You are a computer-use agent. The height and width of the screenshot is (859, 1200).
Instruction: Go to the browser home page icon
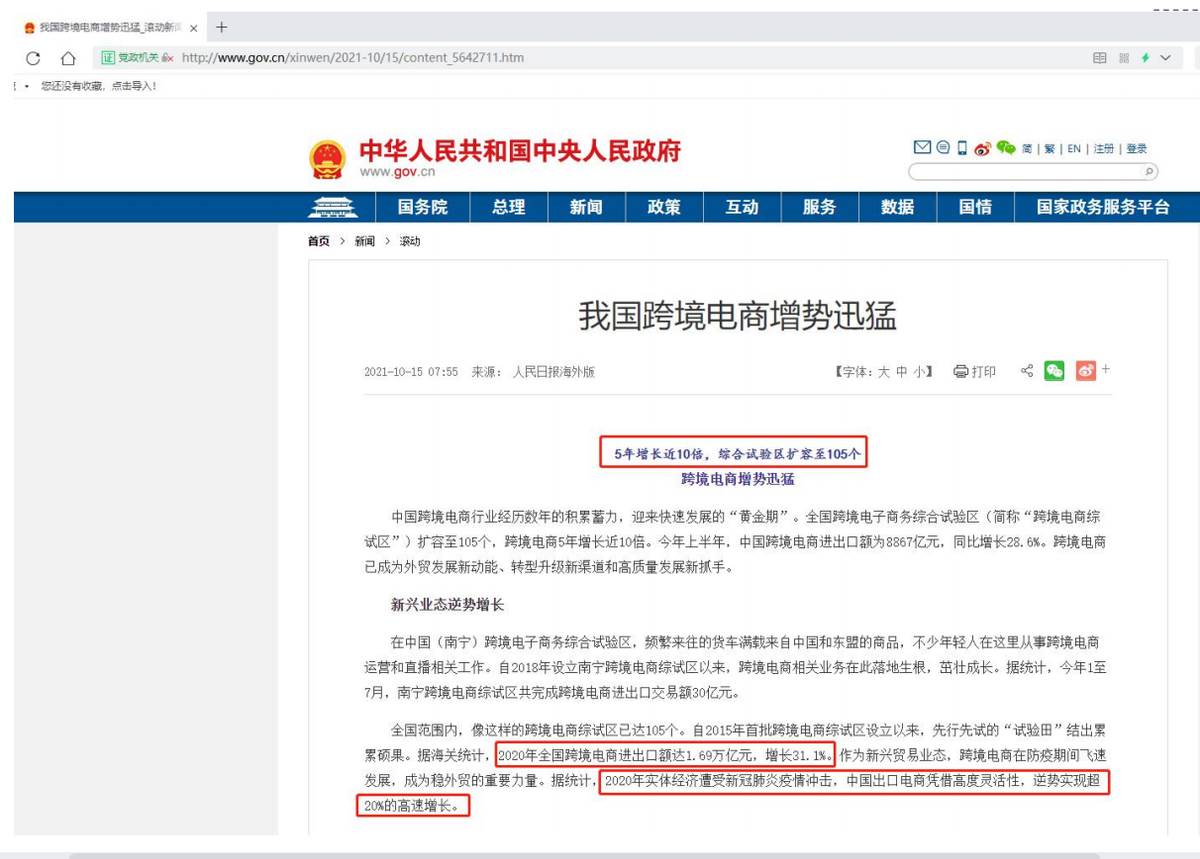pos(68,58)
